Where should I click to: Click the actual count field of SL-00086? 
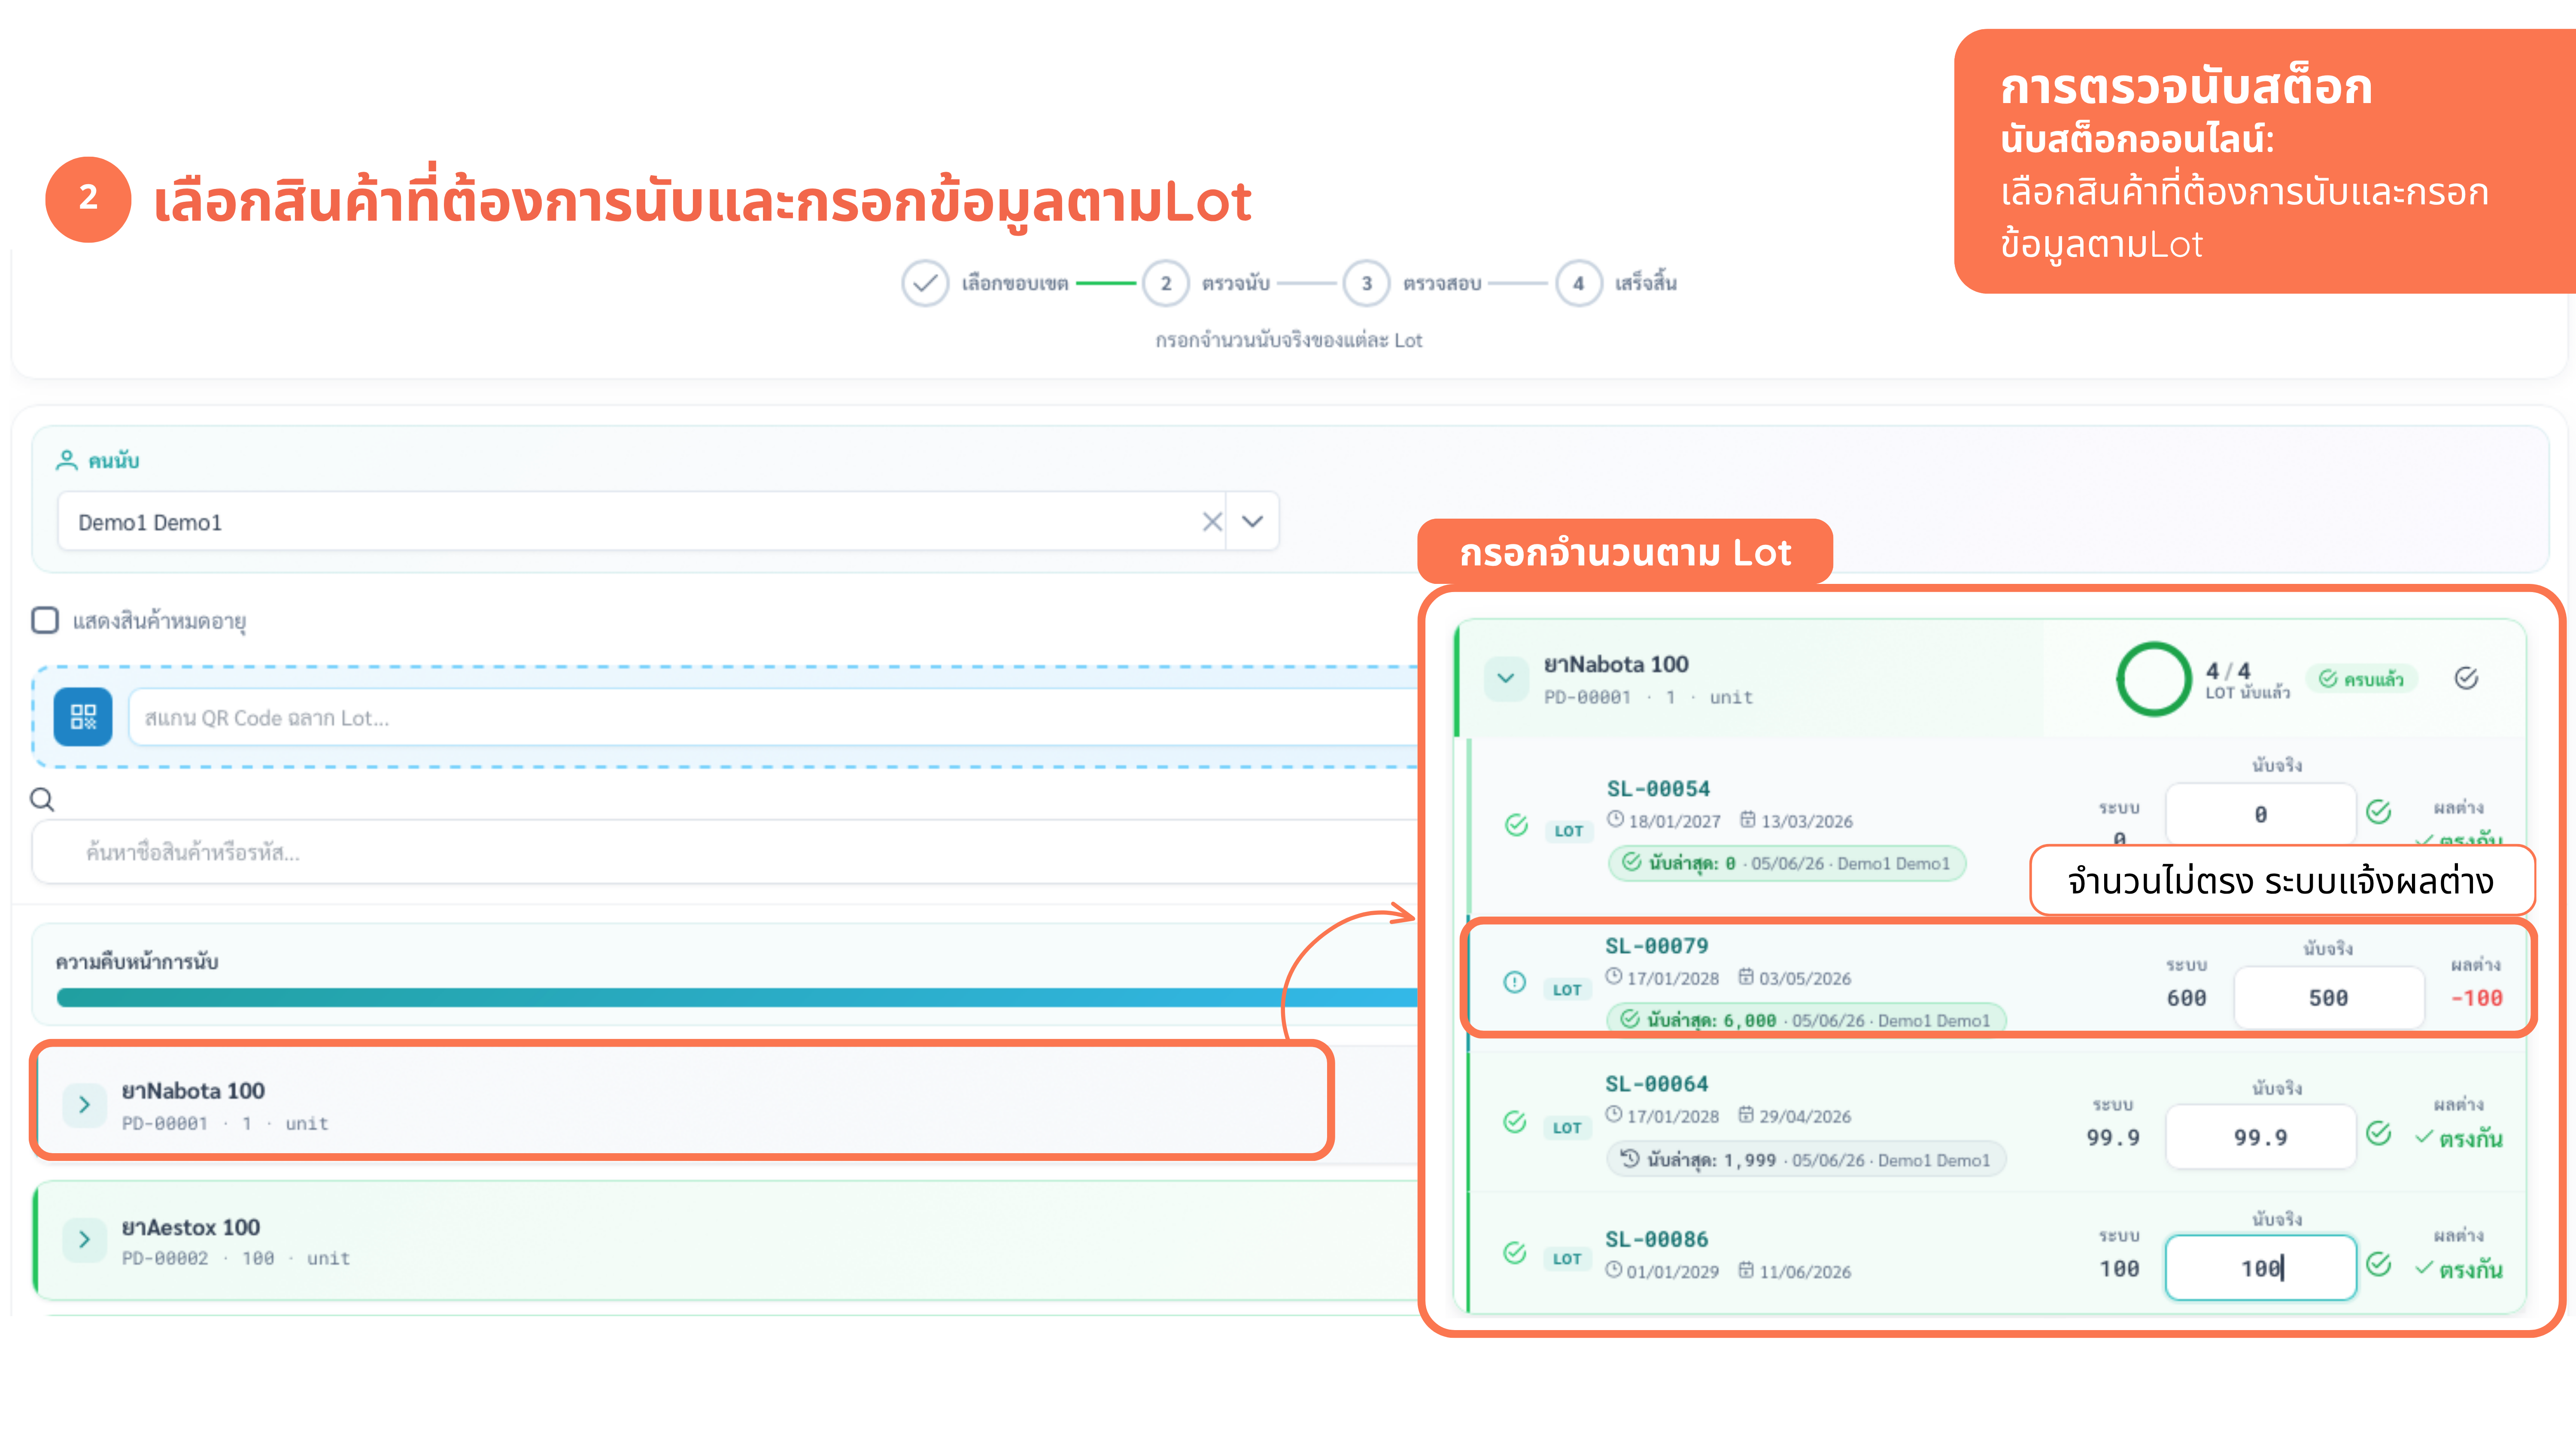tap(2260, 1267)
